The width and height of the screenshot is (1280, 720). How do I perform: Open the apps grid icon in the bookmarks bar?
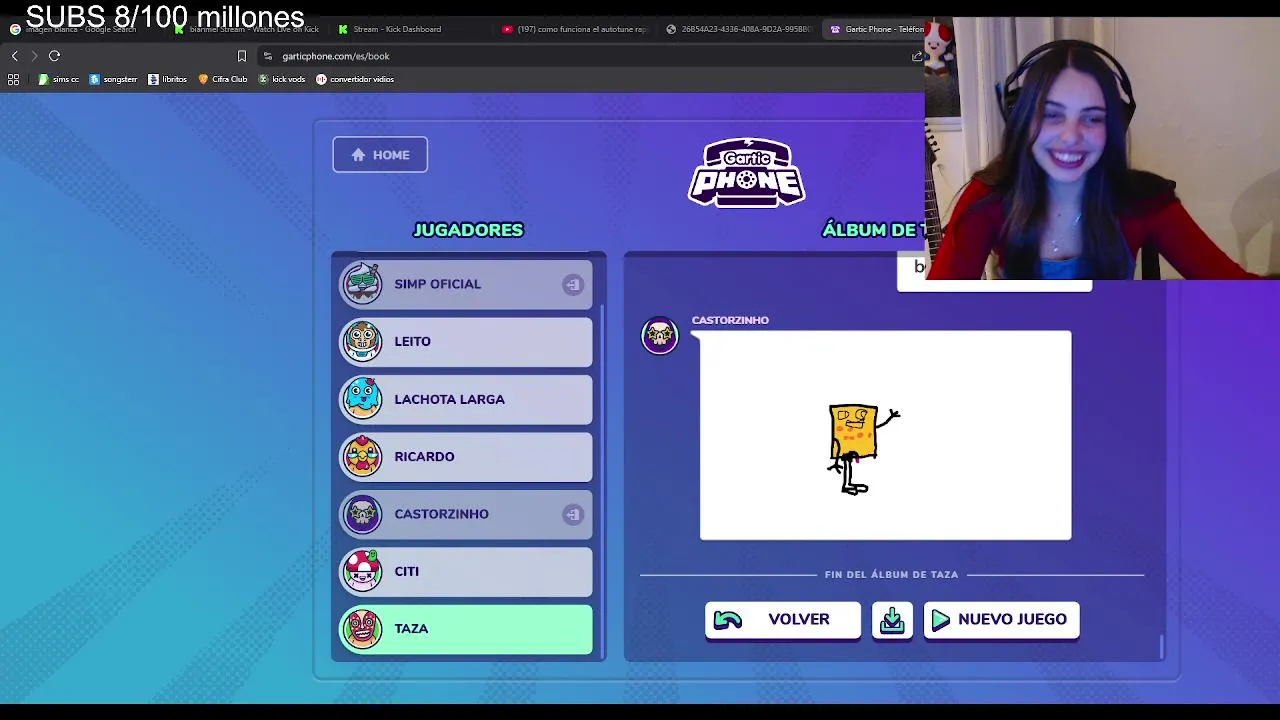pyautogui.click(x=14, y=79)
